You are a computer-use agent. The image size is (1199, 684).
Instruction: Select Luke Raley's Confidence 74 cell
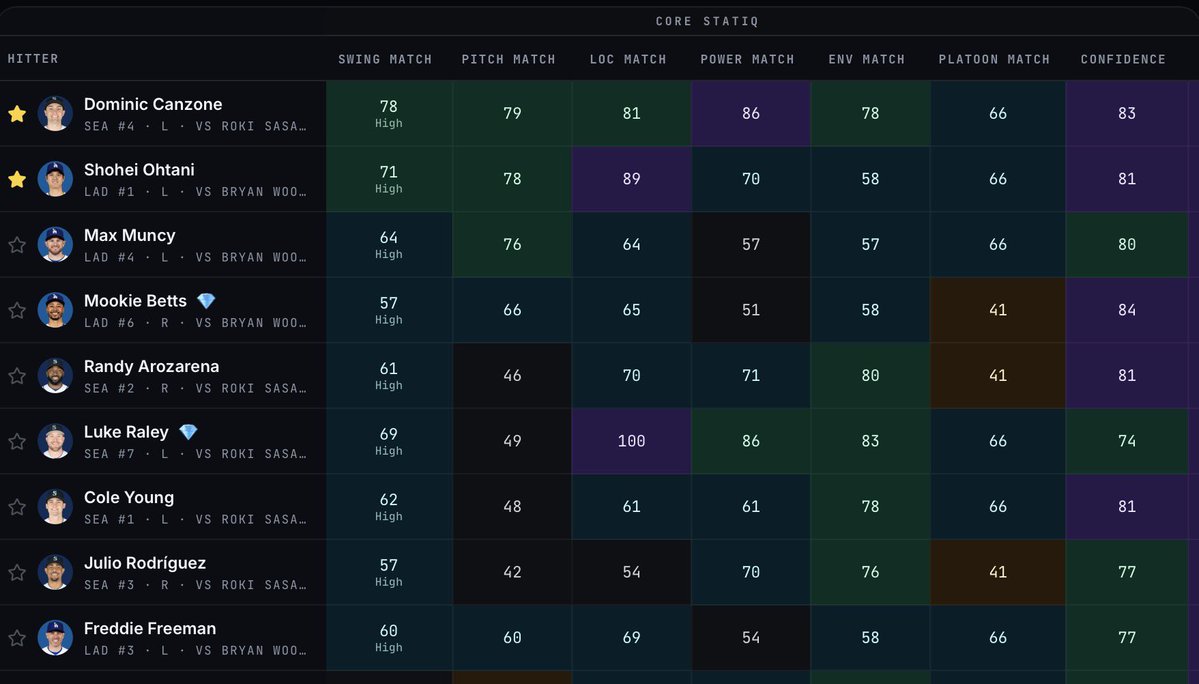pos(1127,441)
